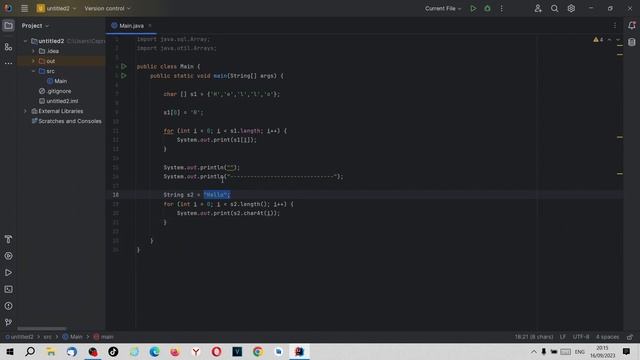The image size is (640, 360).
Task: Expand the .idea folder arrow
Action: click(33, 51)
